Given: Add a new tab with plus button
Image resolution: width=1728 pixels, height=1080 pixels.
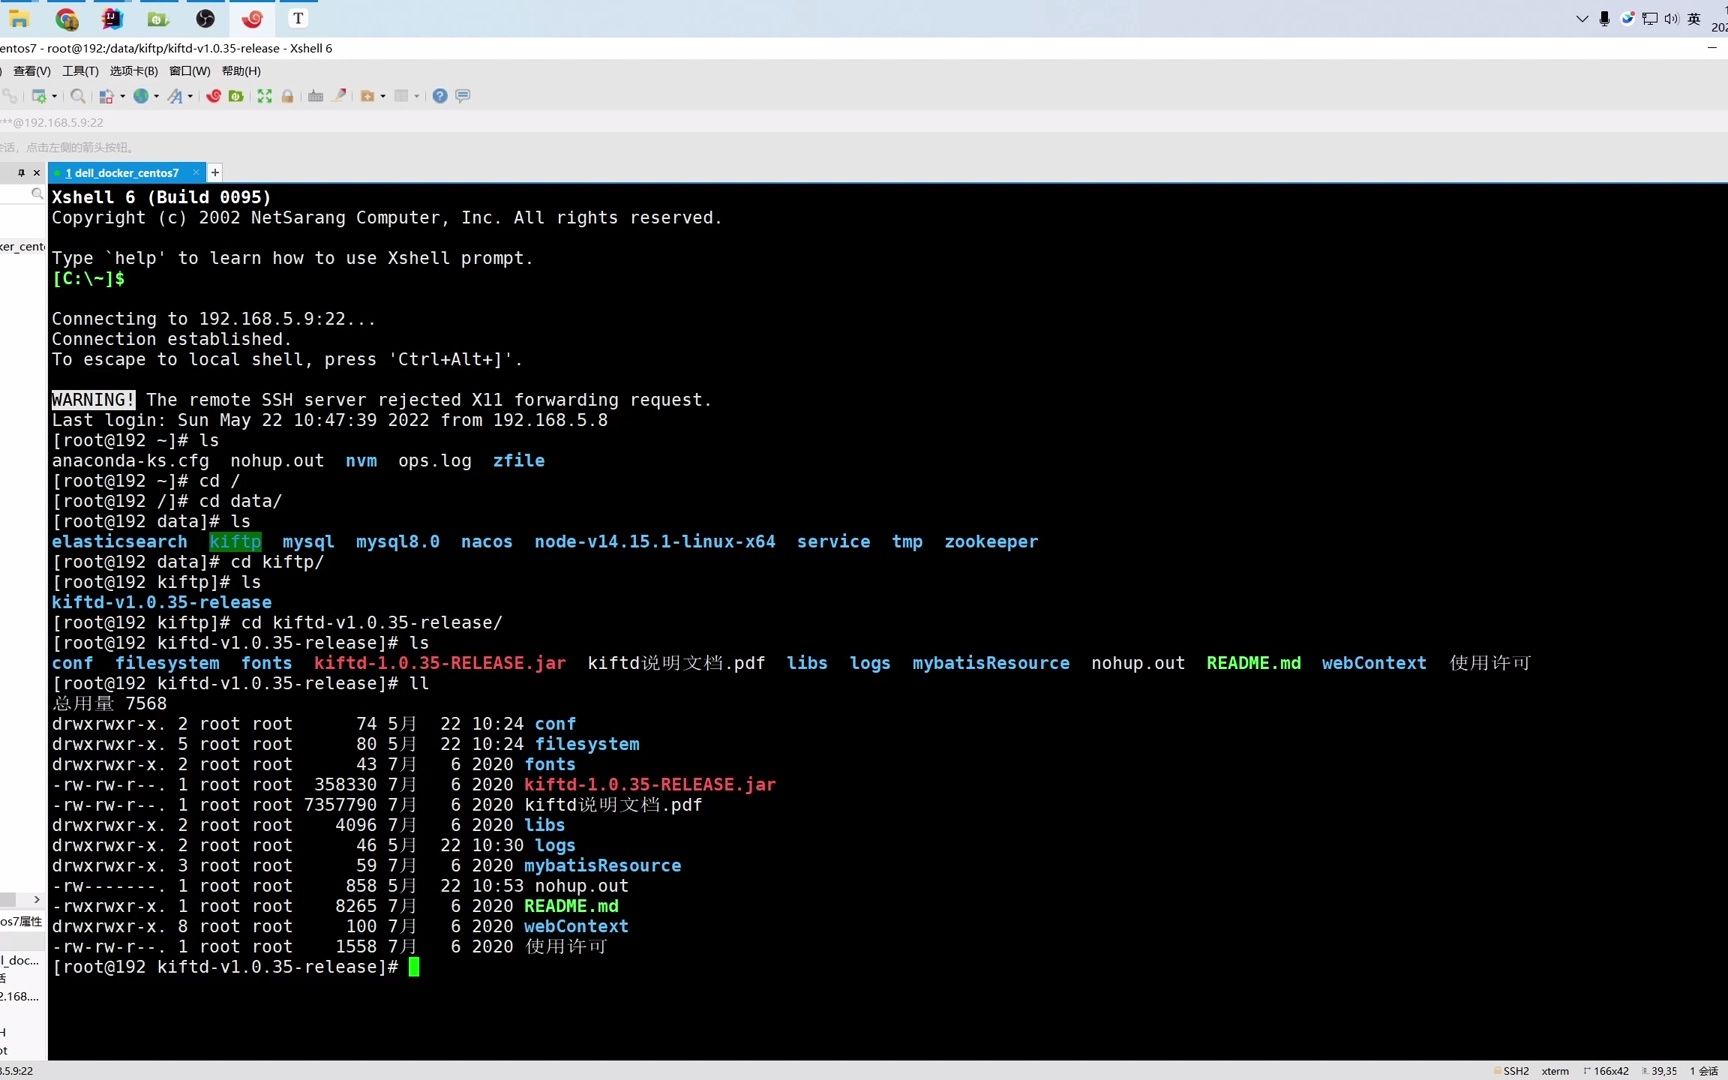Looking at the screenshot, I should pyautogui.click(x=215, y=173).
